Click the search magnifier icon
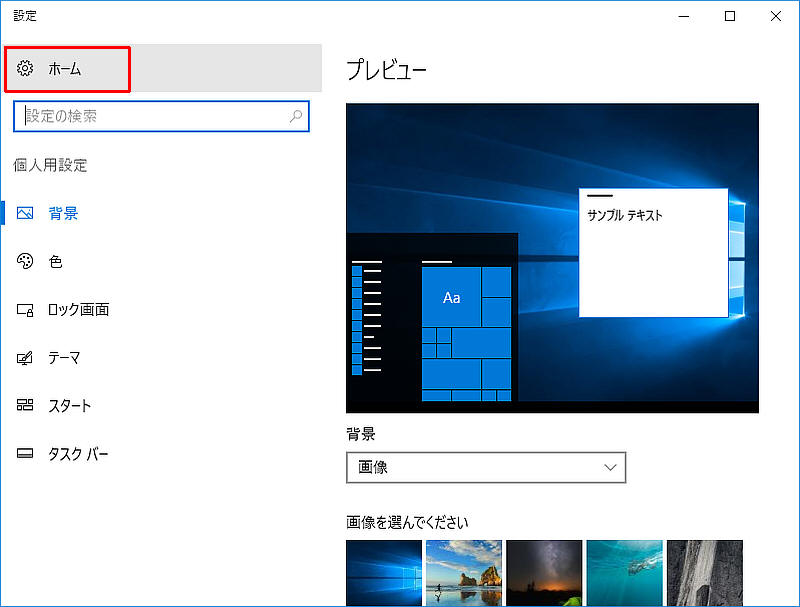This screenshot has width=800, height=607. click(296, 116)
